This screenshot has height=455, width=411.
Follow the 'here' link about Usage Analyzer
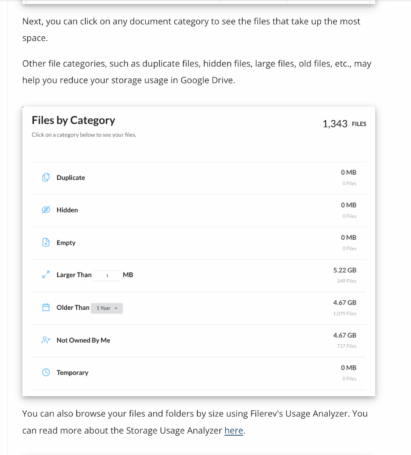tap(234, 431)
